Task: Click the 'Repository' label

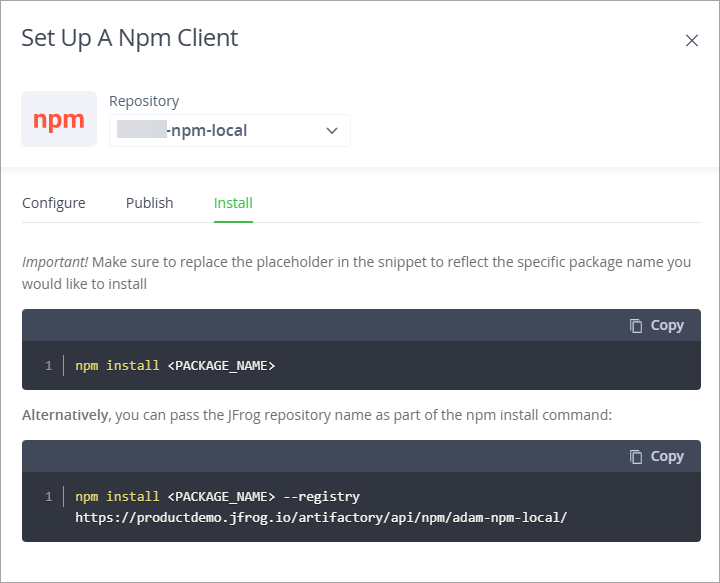Action: [x=144, y=101]
